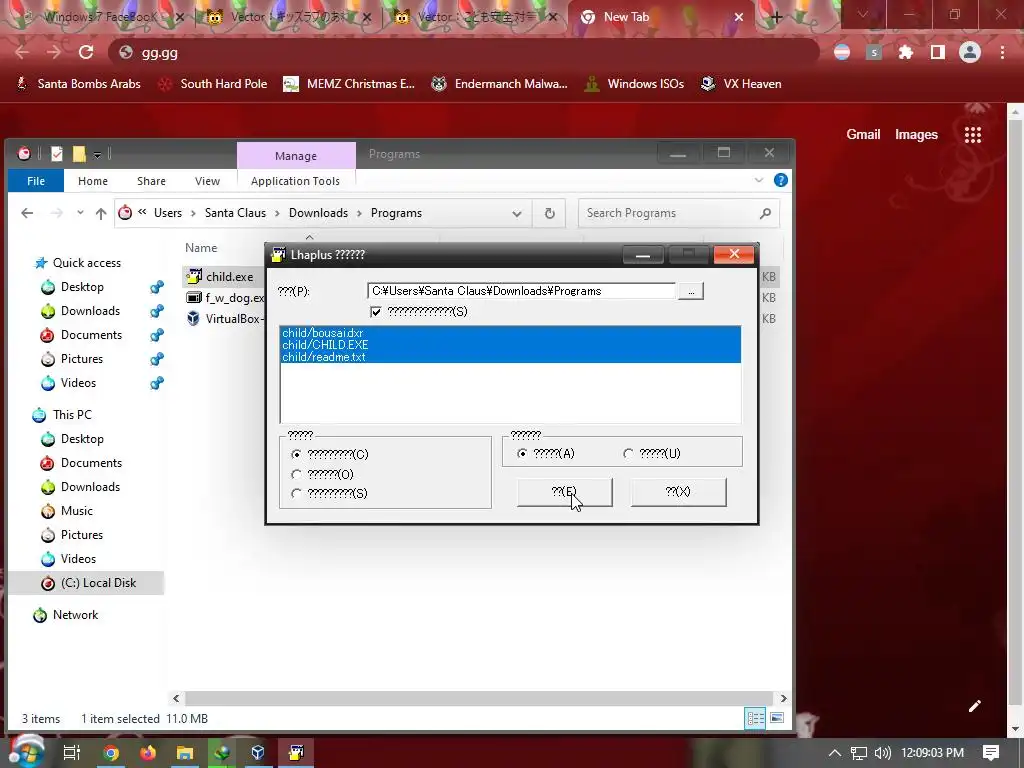Viewport: 1024px width, 768px height.
Task: Click the network tray icon
Action: [859, 753]
